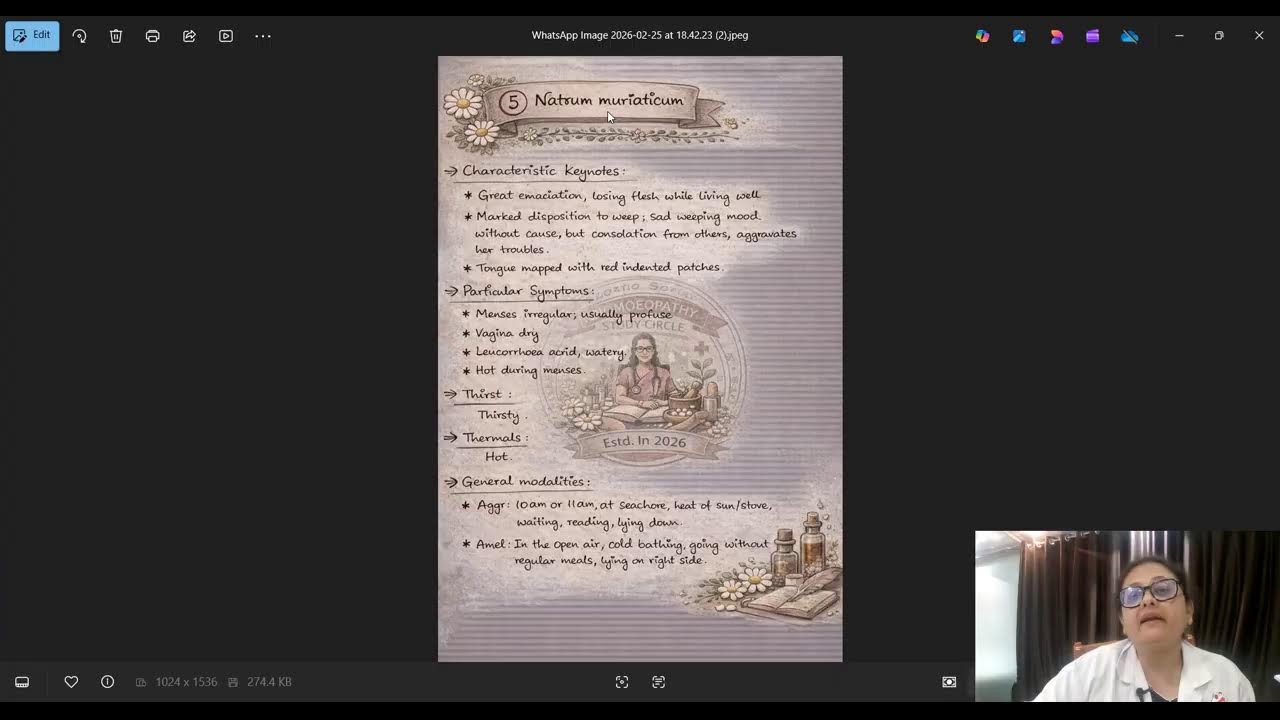Open the Clipchamp pink-orange icon

point(1056,36)
